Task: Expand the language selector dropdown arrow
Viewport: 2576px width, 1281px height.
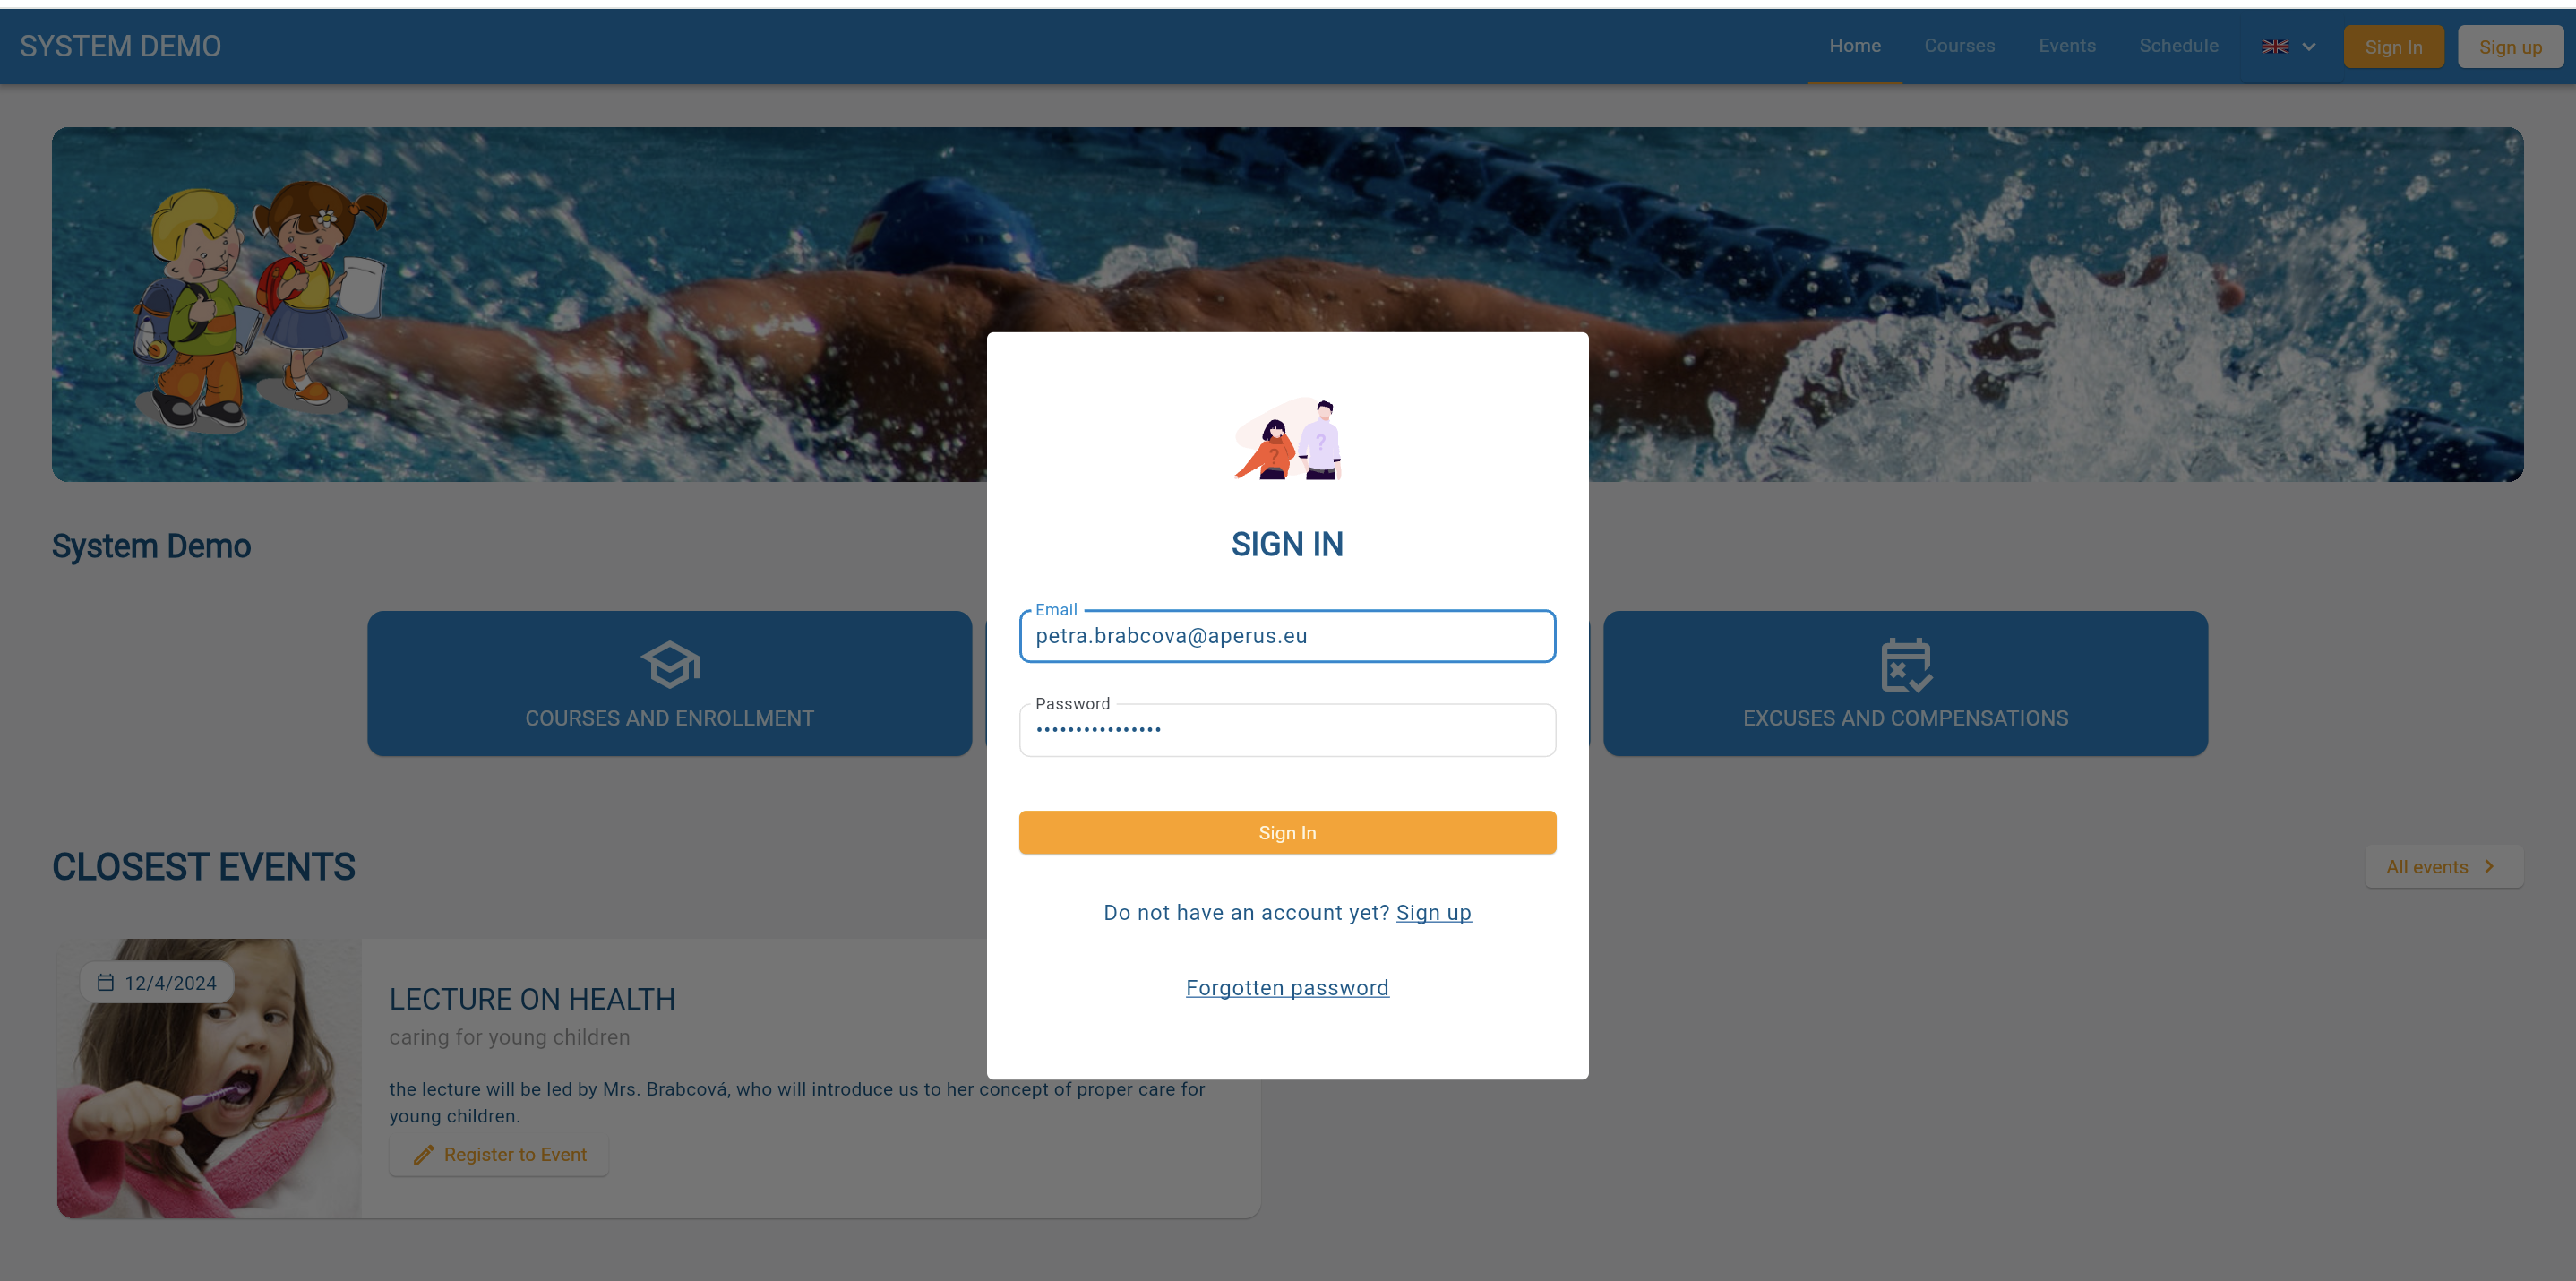Action: [2309, 46]
